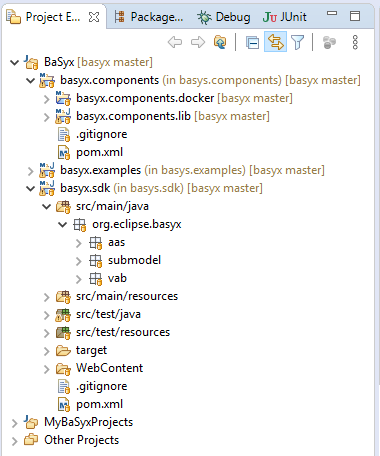The width and height of the screenshot is (380, 456).
Task: Select the src/test/resources label
Action: point(123,332)
